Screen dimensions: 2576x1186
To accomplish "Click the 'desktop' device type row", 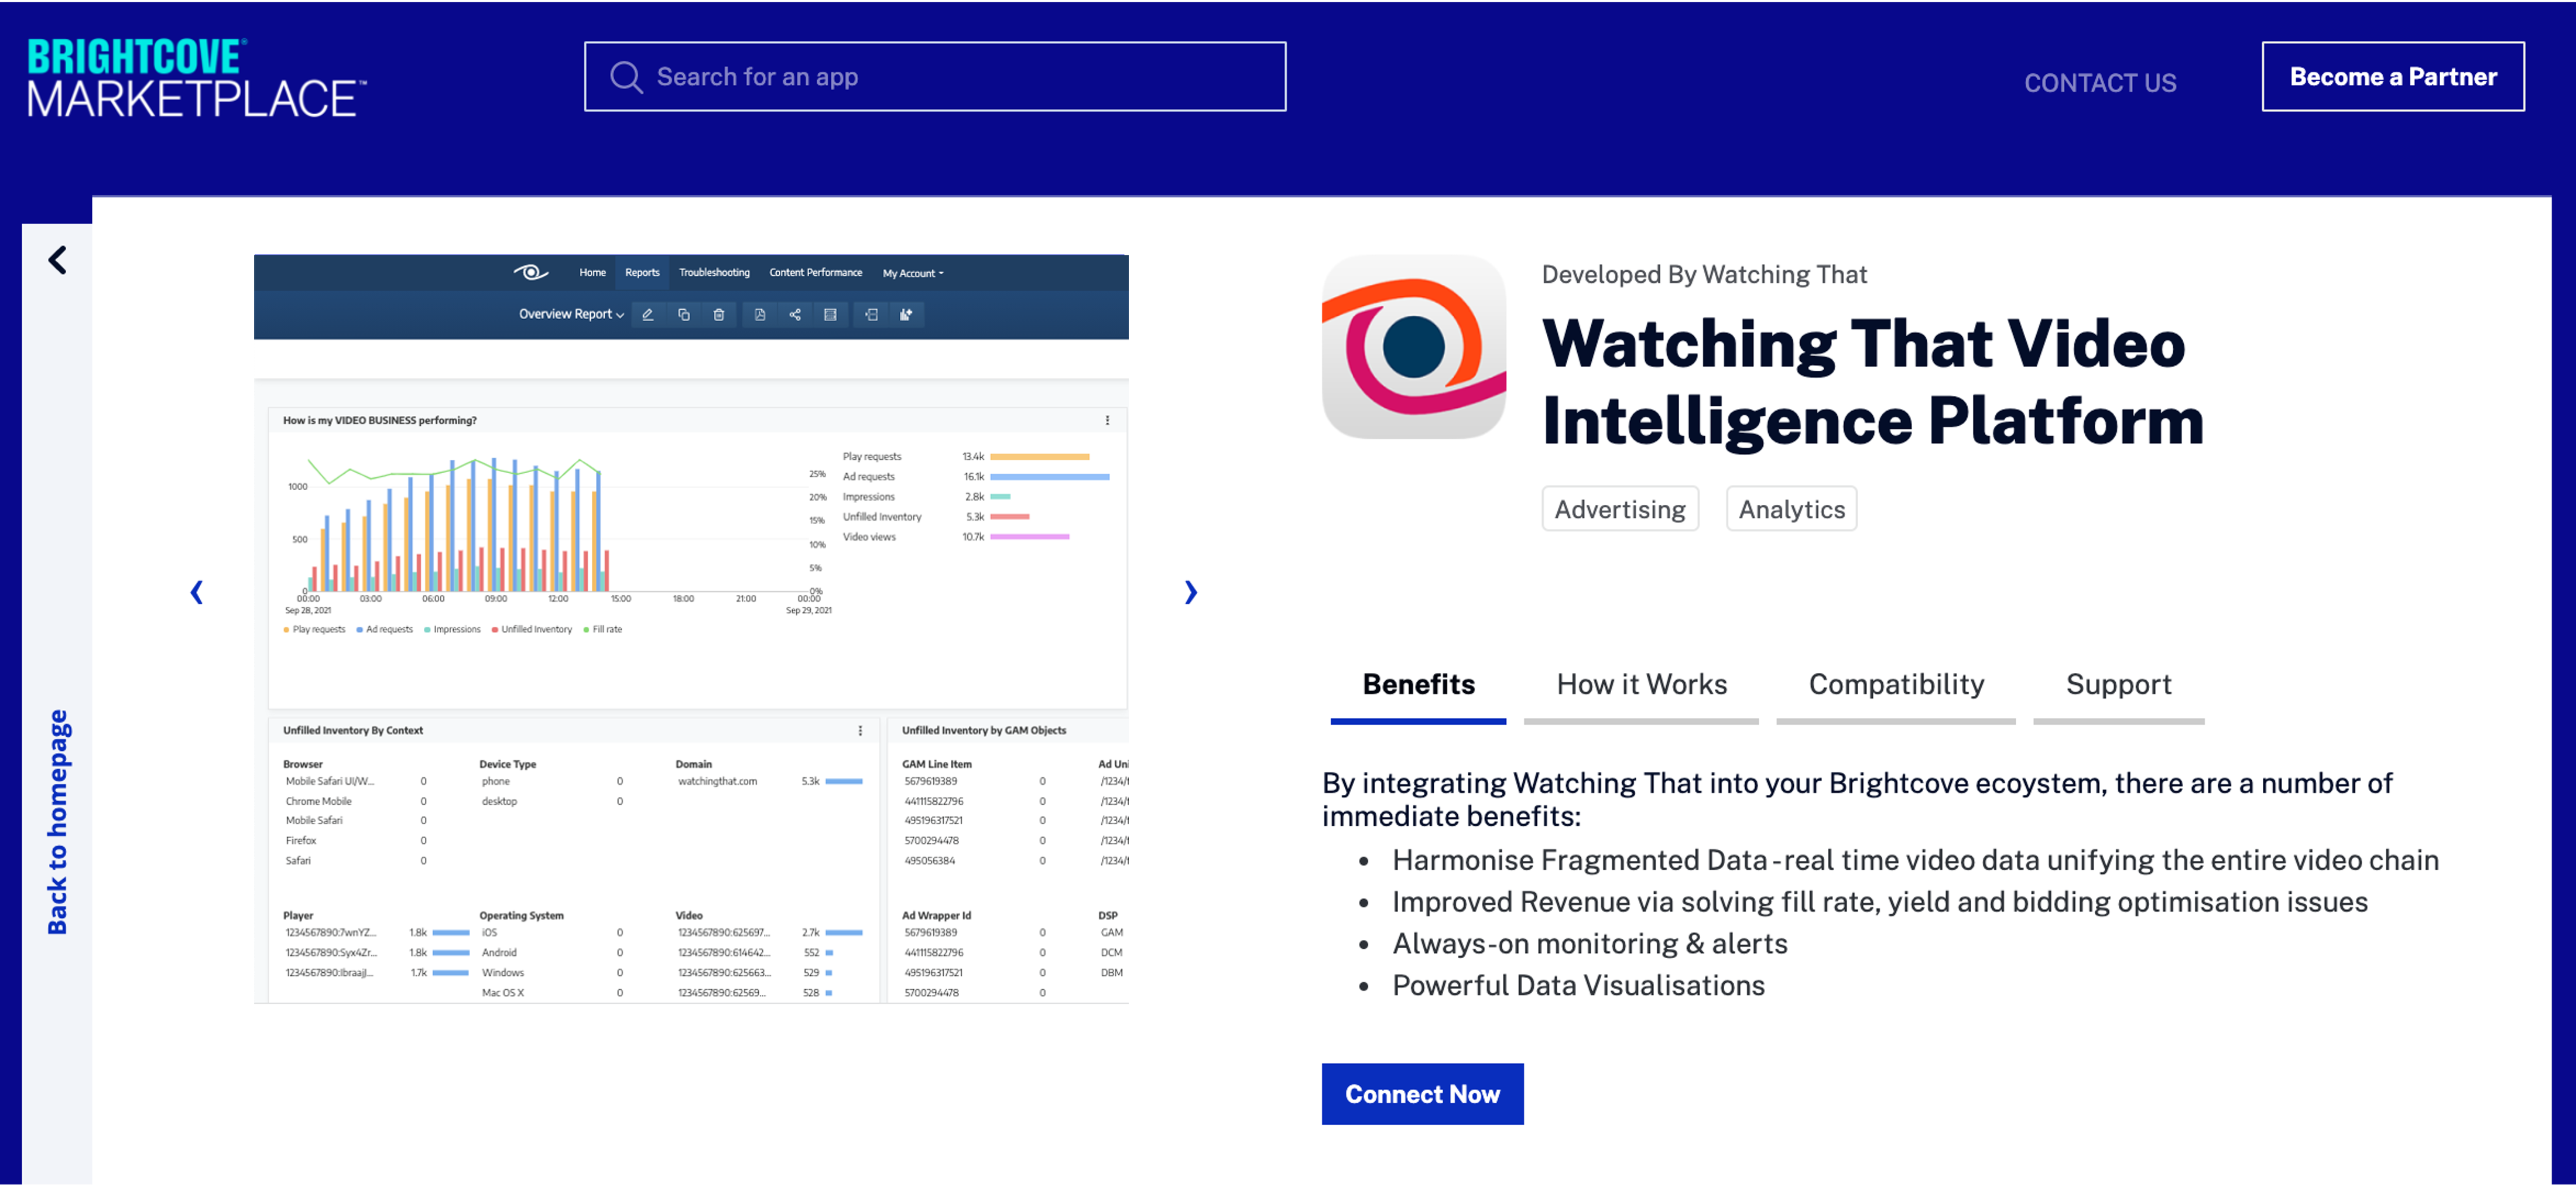I will [x=551, y=801].
